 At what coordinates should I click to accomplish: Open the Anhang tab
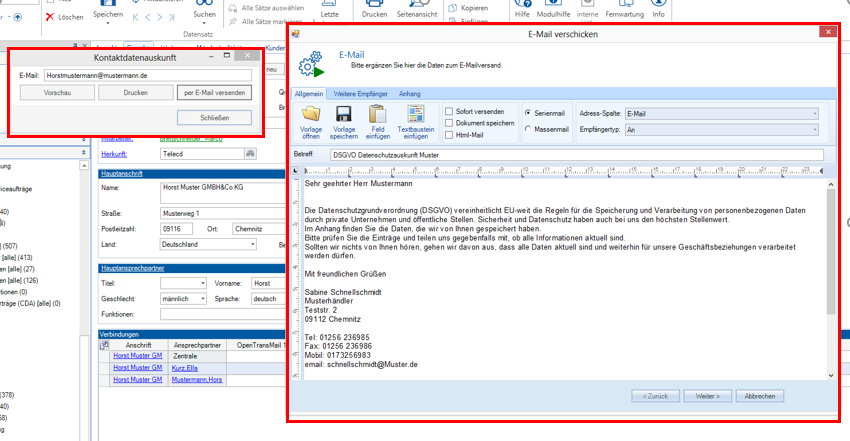point(410,93)
